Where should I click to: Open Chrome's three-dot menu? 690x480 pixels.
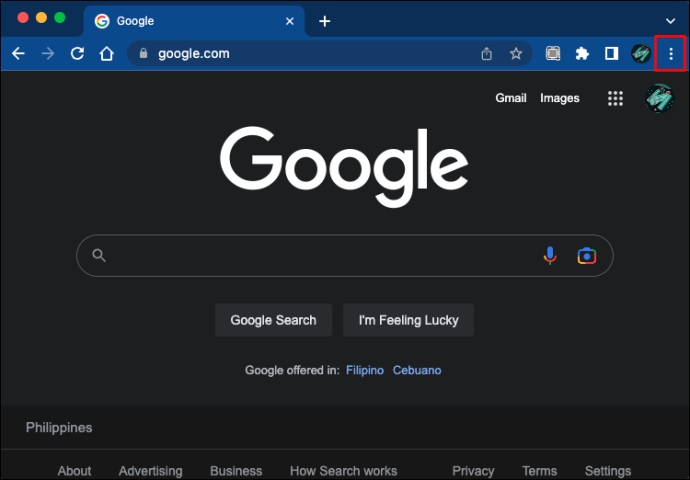point(670,54)
